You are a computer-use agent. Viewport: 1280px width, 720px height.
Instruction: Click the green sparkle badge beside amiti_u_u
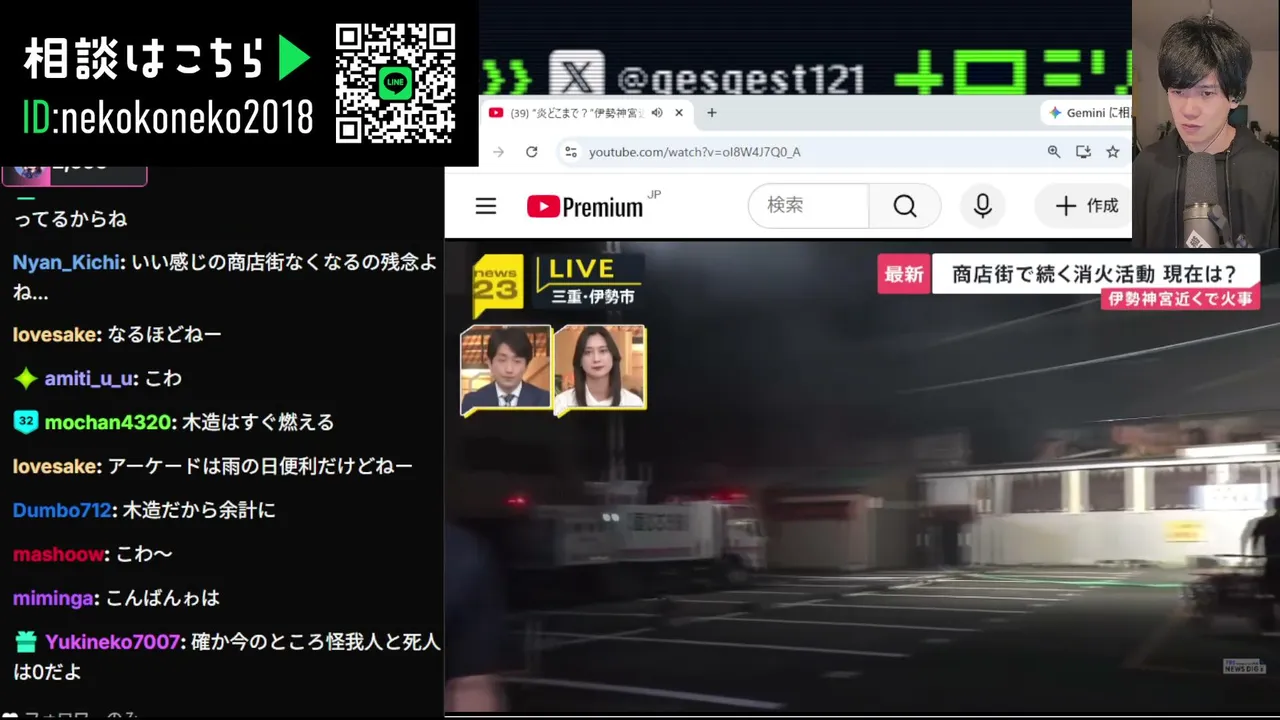click(x=26, y=378)
